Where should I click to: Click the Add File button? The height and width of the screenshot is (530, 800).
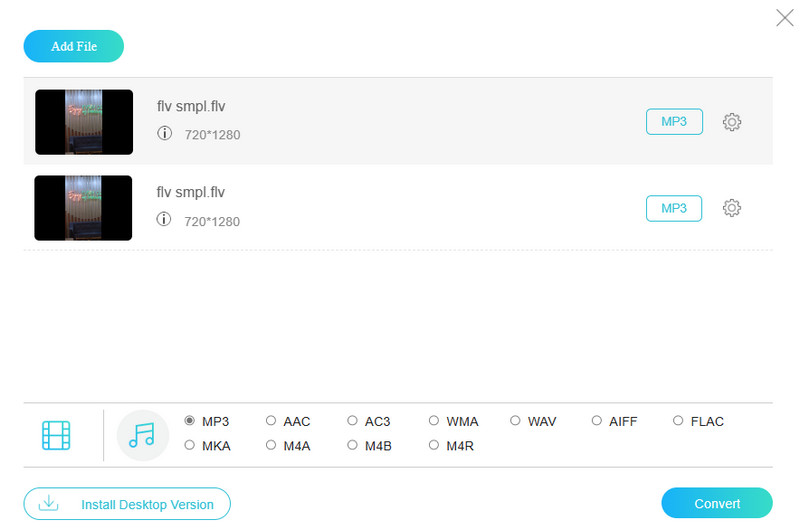tap(74, 46)
